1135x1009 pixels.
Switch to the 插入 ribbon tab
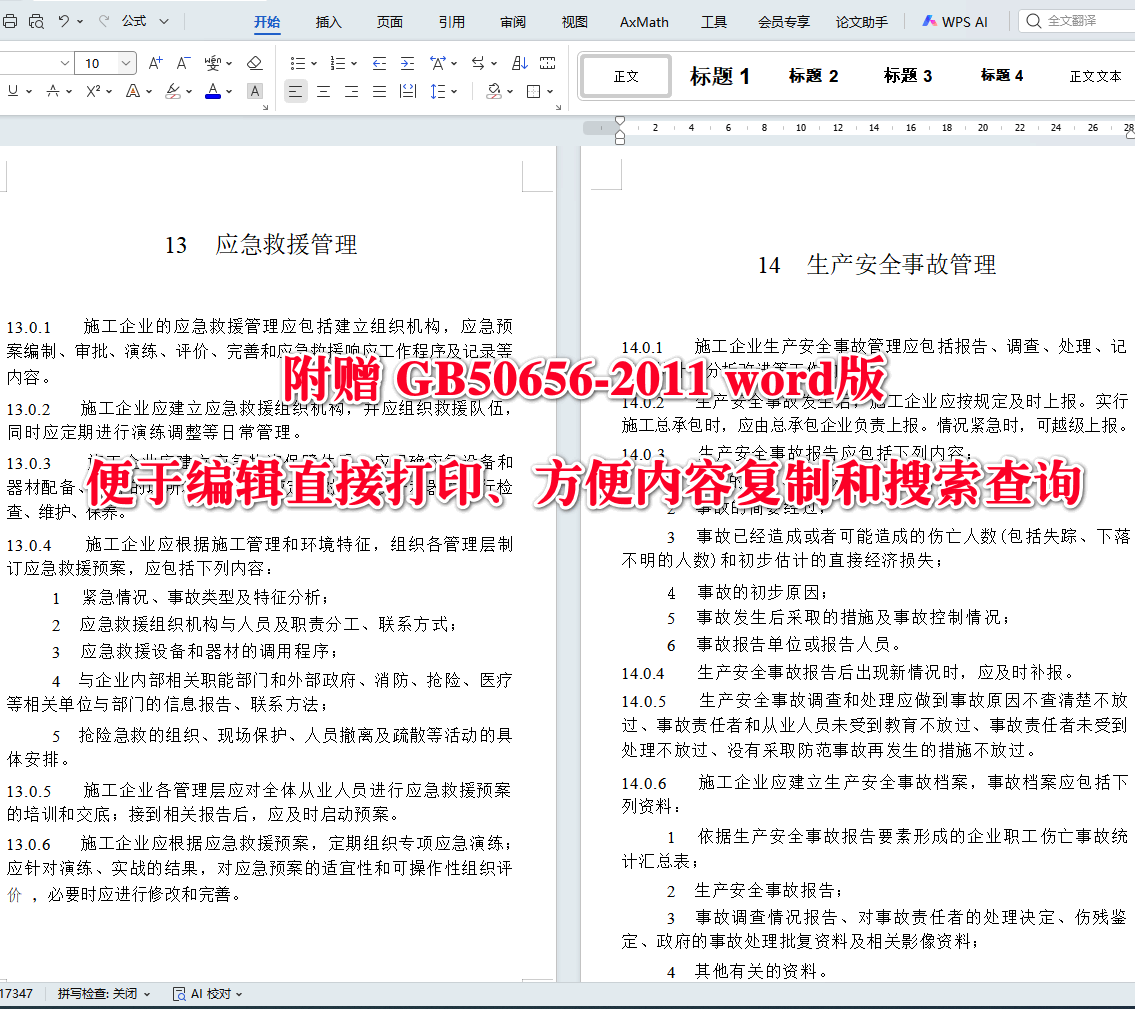[329, 22]
